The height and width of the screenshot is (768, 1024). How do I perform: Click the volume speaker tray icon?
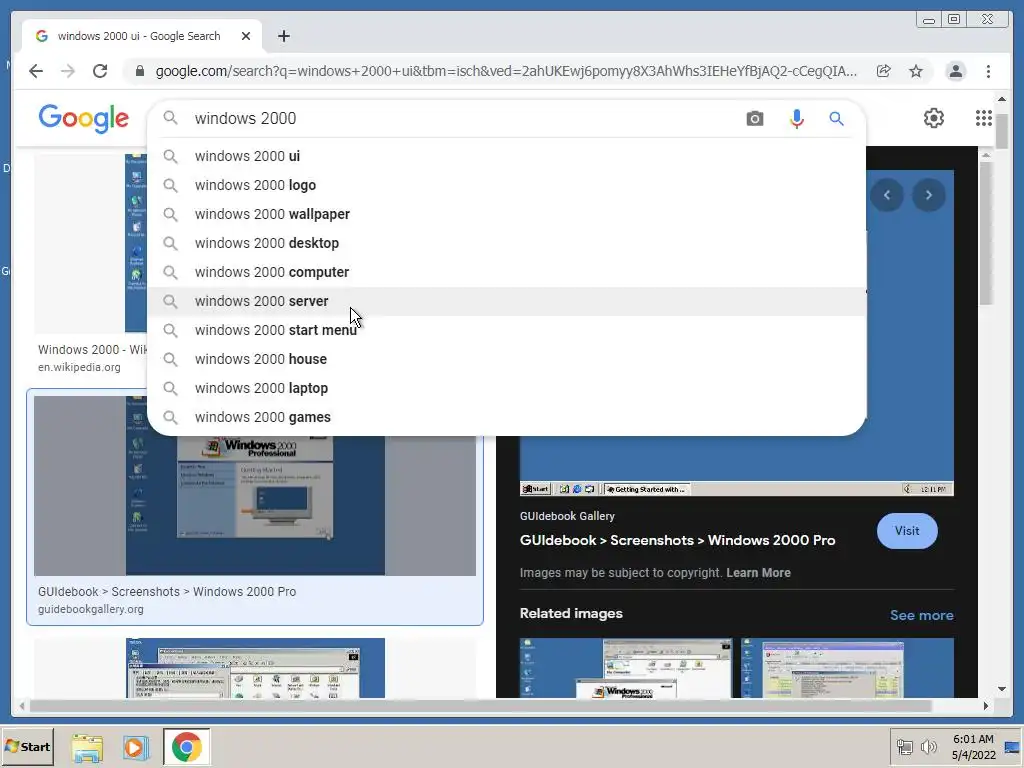(927, 746)
